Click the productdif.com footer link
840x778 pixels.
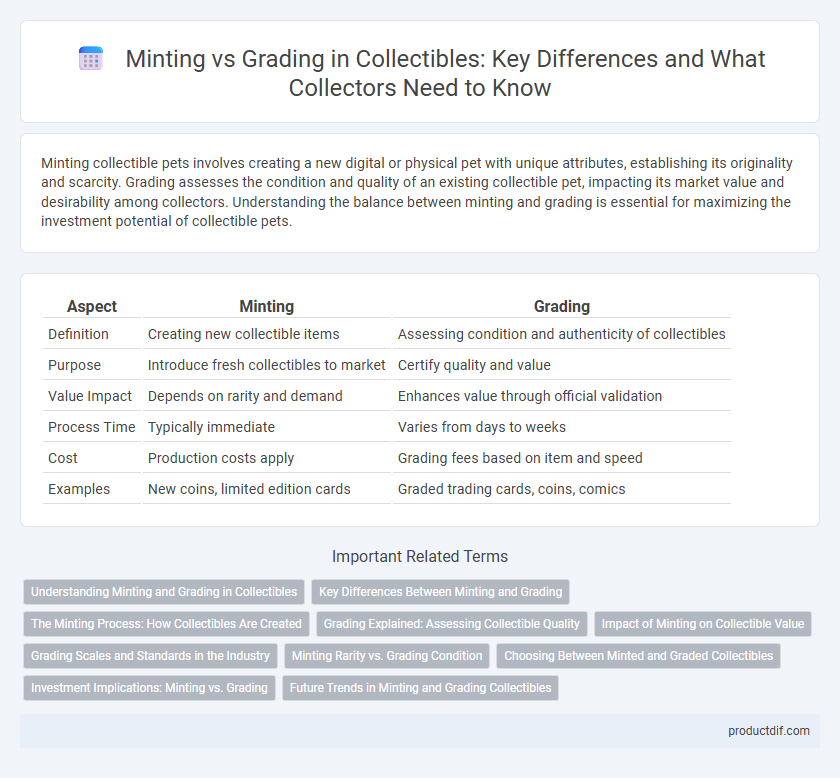(768, 731)
